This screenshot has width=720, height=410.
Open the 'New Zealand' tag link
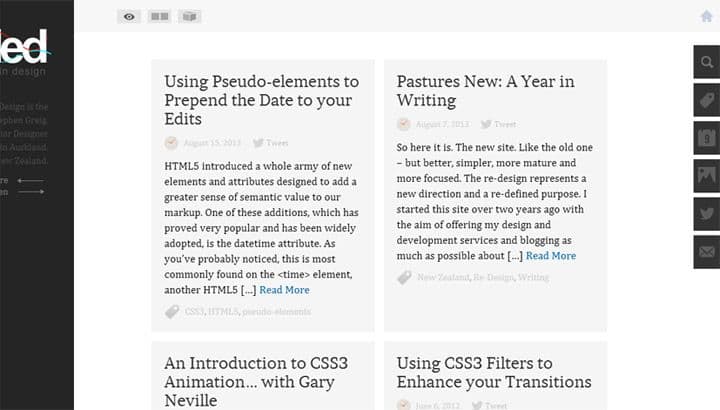pos(442,278)
